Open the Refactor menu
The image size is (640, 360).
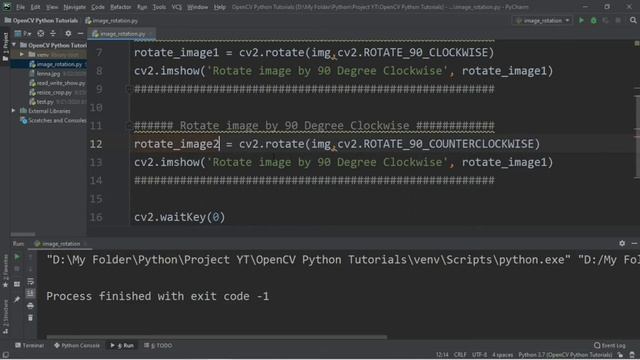[121, 7]
